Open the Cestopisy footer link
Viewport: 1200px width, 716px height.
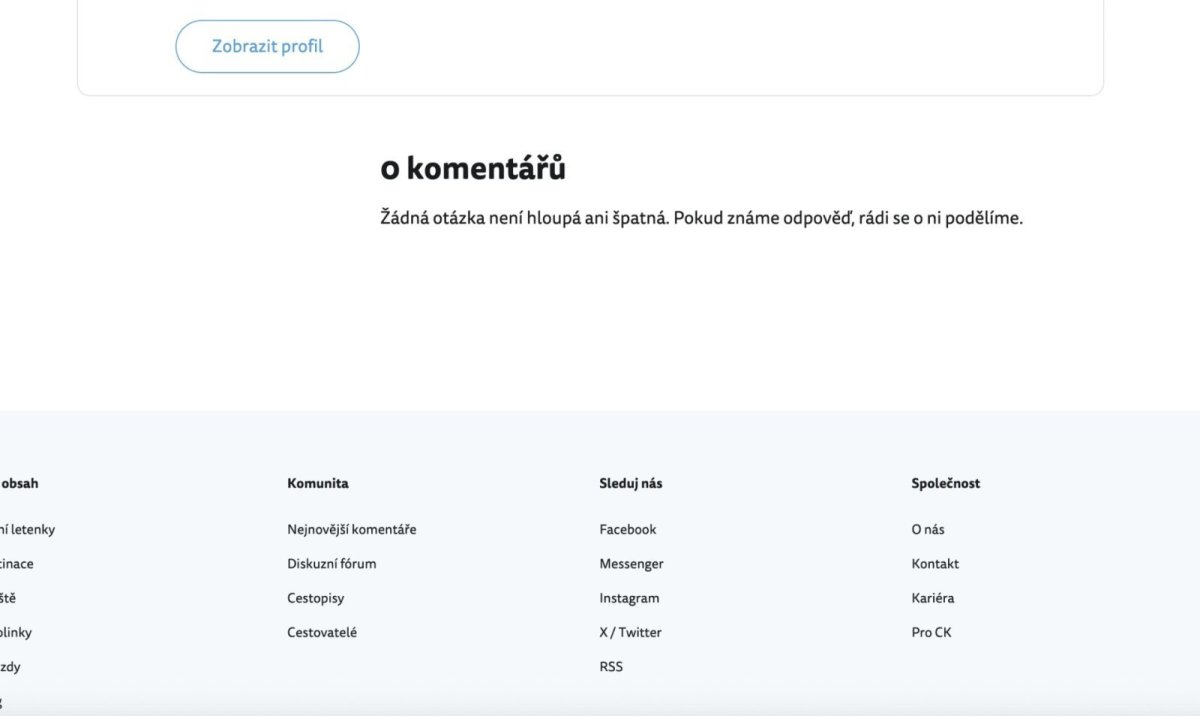315,598
